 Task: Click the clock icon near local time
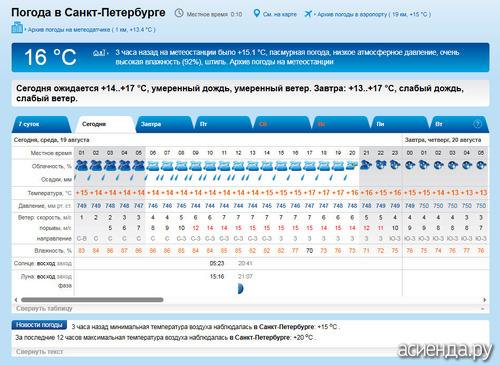179,13
